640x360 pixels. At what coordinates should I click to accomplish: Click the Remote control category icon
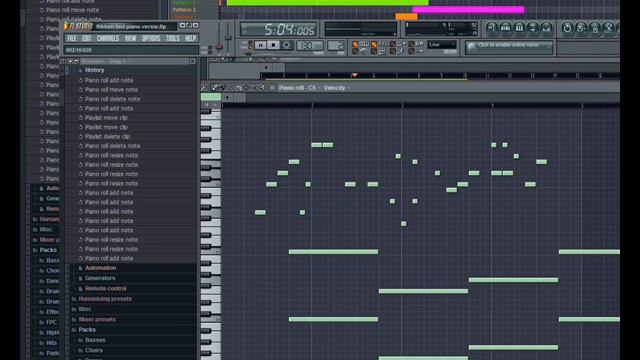80,289
